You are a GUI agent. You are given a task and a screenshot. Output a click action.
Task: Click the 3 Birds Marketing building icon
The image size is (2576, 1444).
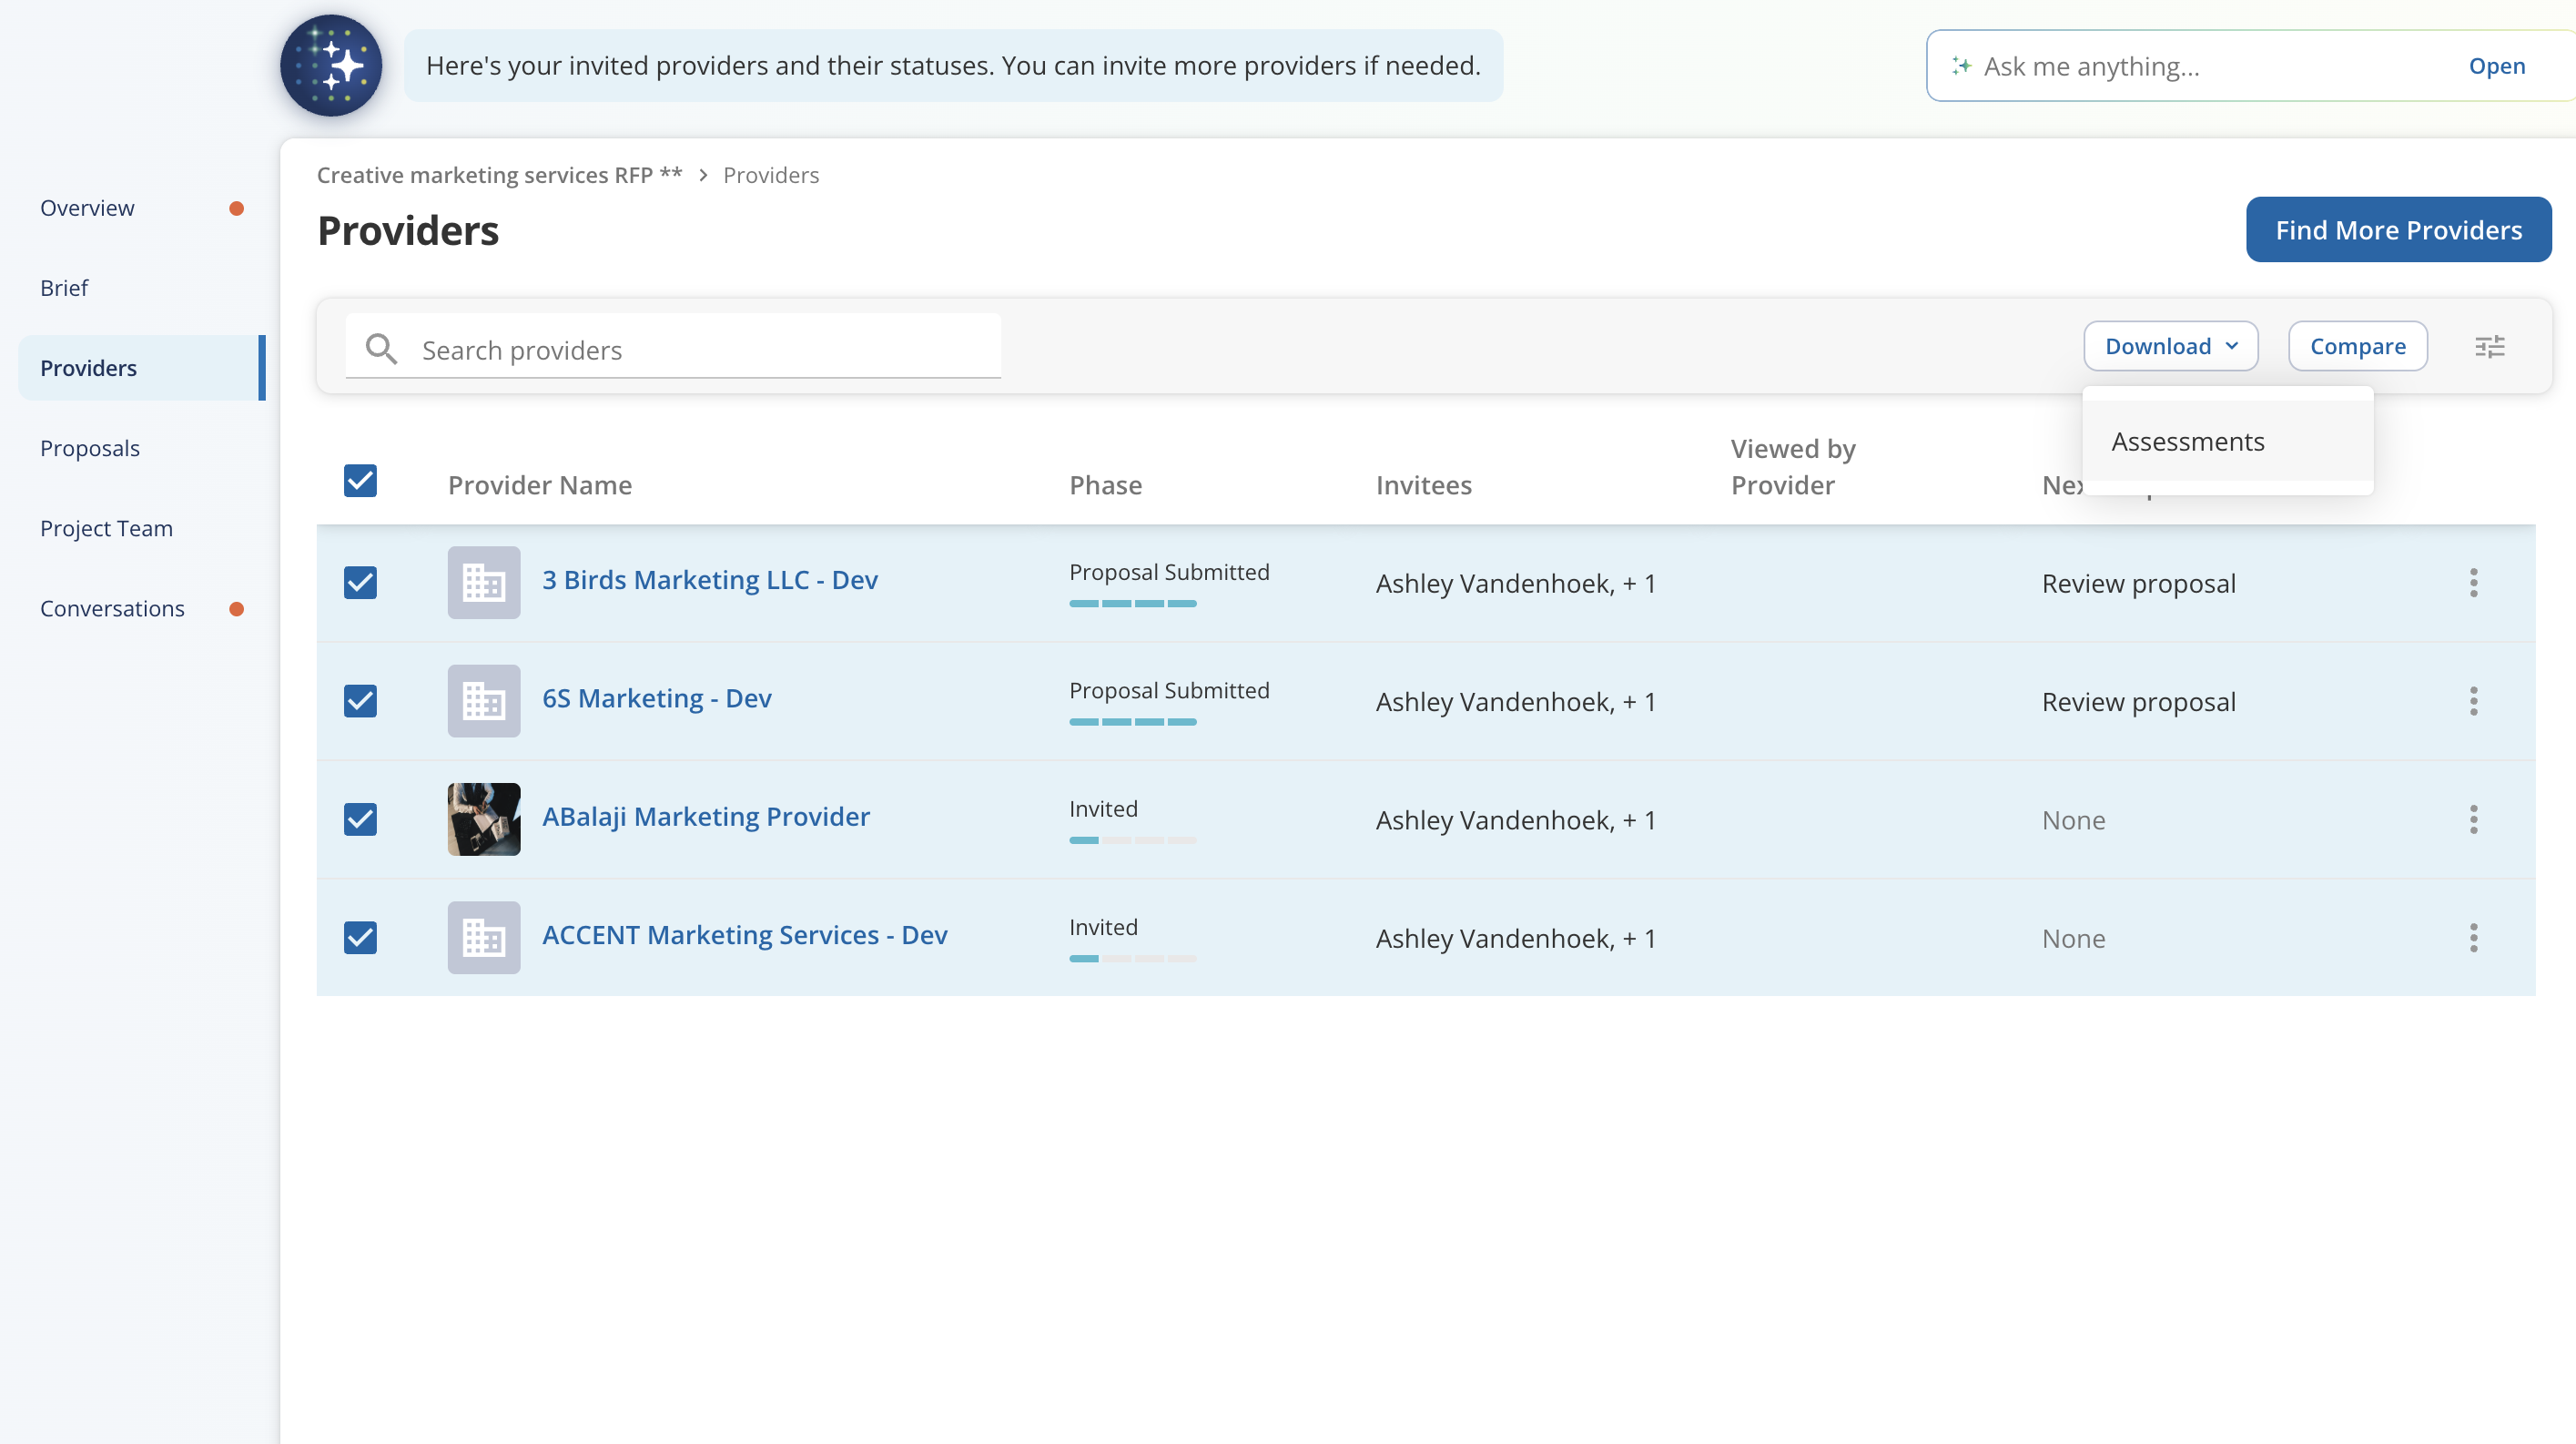484,583
